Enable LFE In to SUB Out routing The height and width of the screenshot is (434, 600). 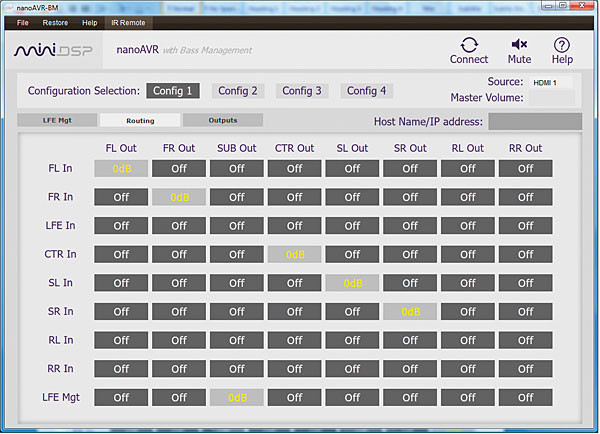[x=236, y=226]
